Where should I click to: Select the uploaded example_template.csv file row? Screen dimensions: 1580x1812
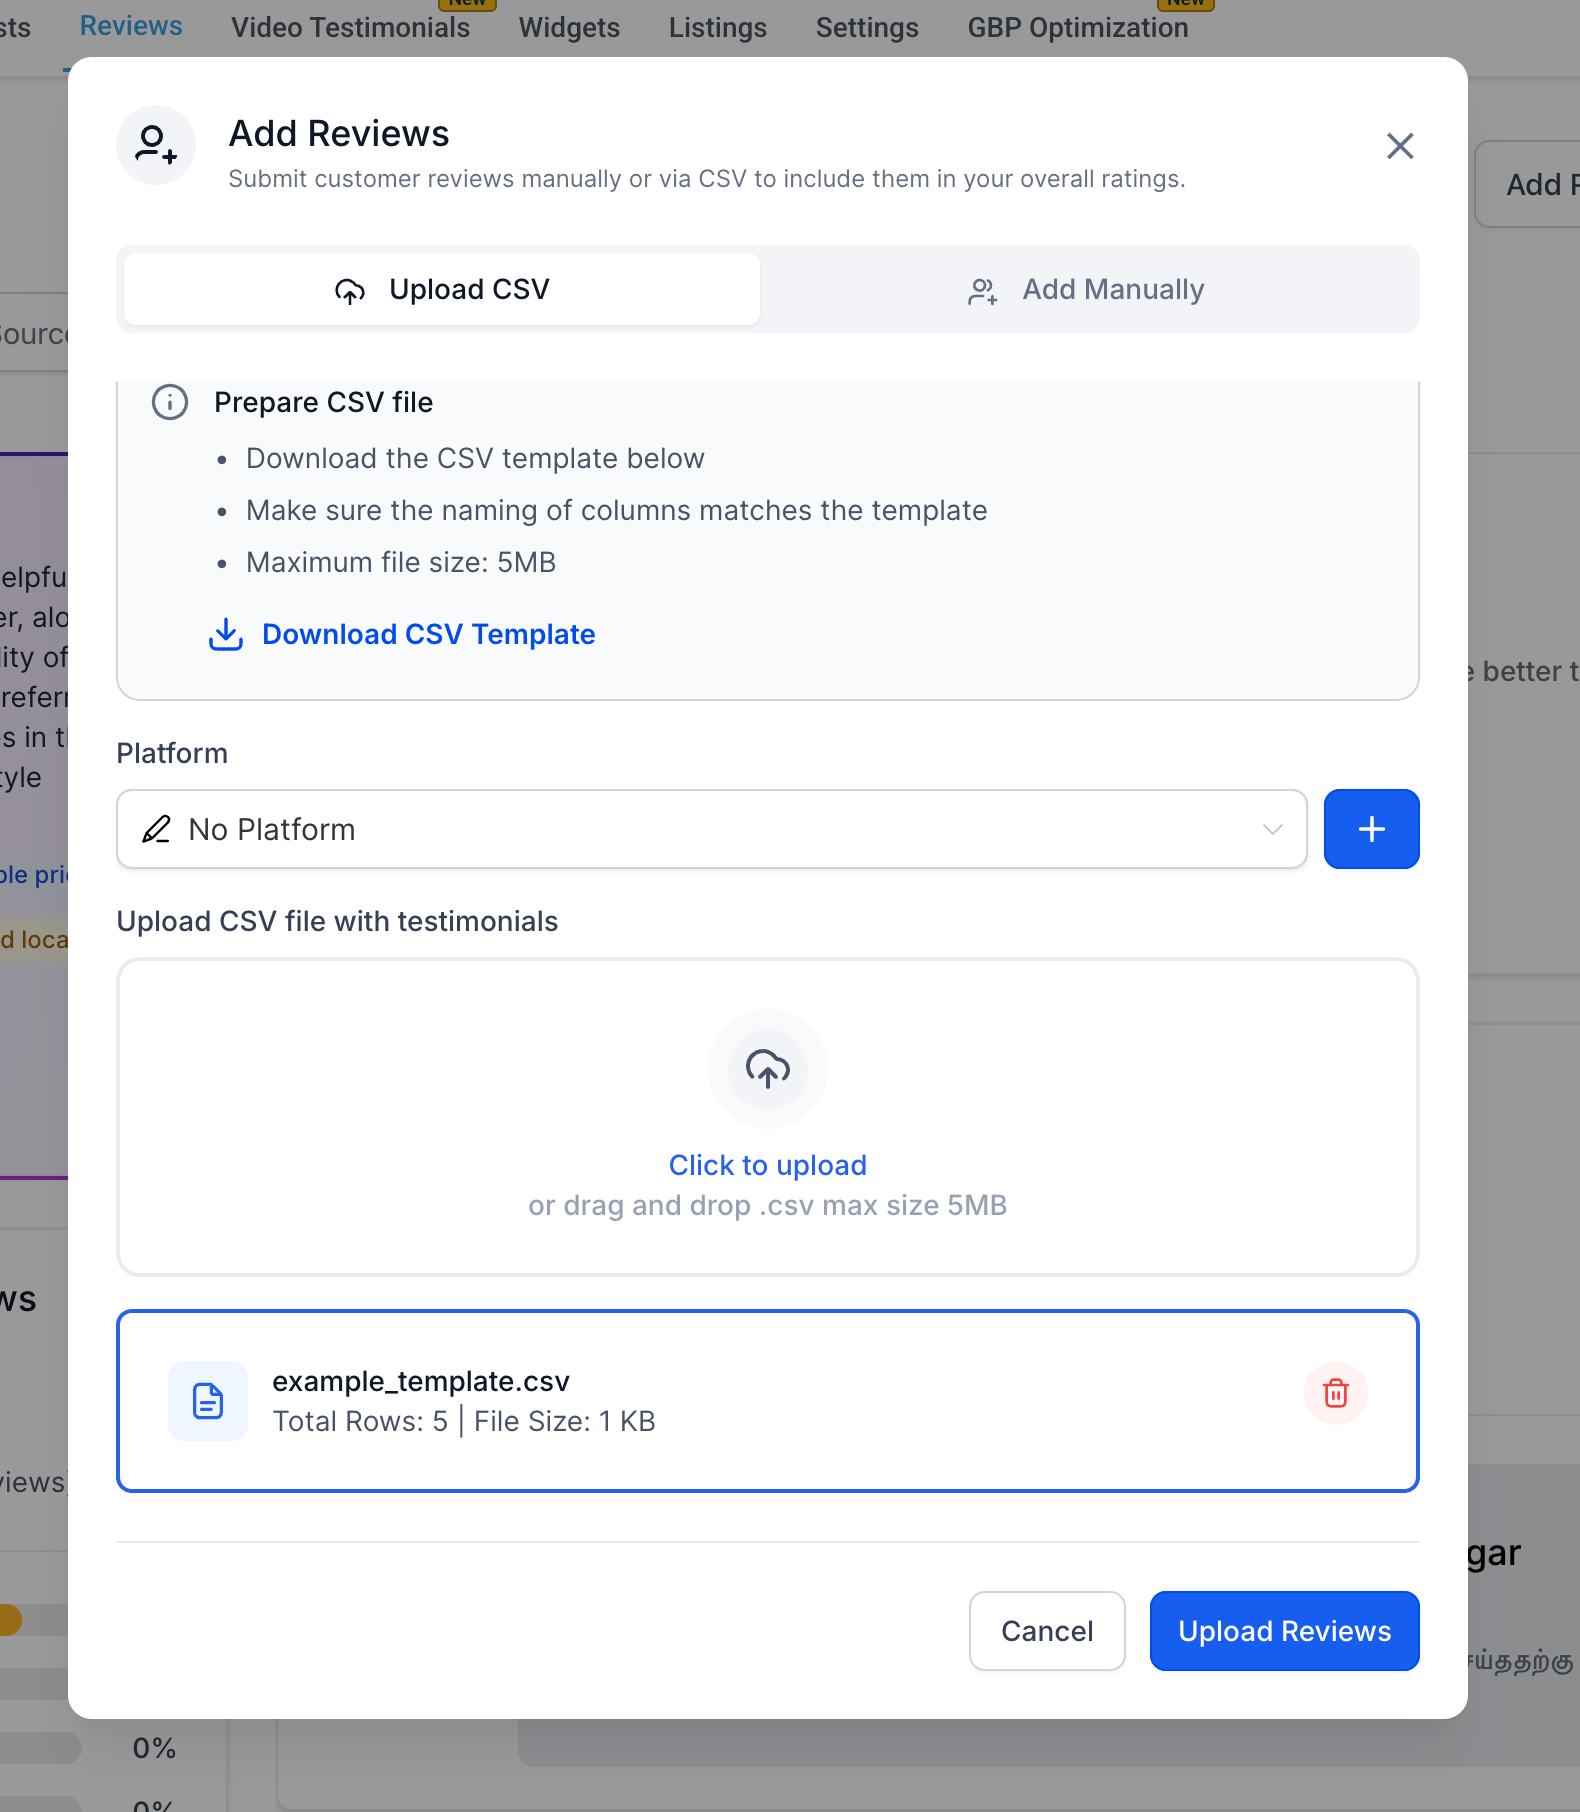click(x=700, y=1400)
